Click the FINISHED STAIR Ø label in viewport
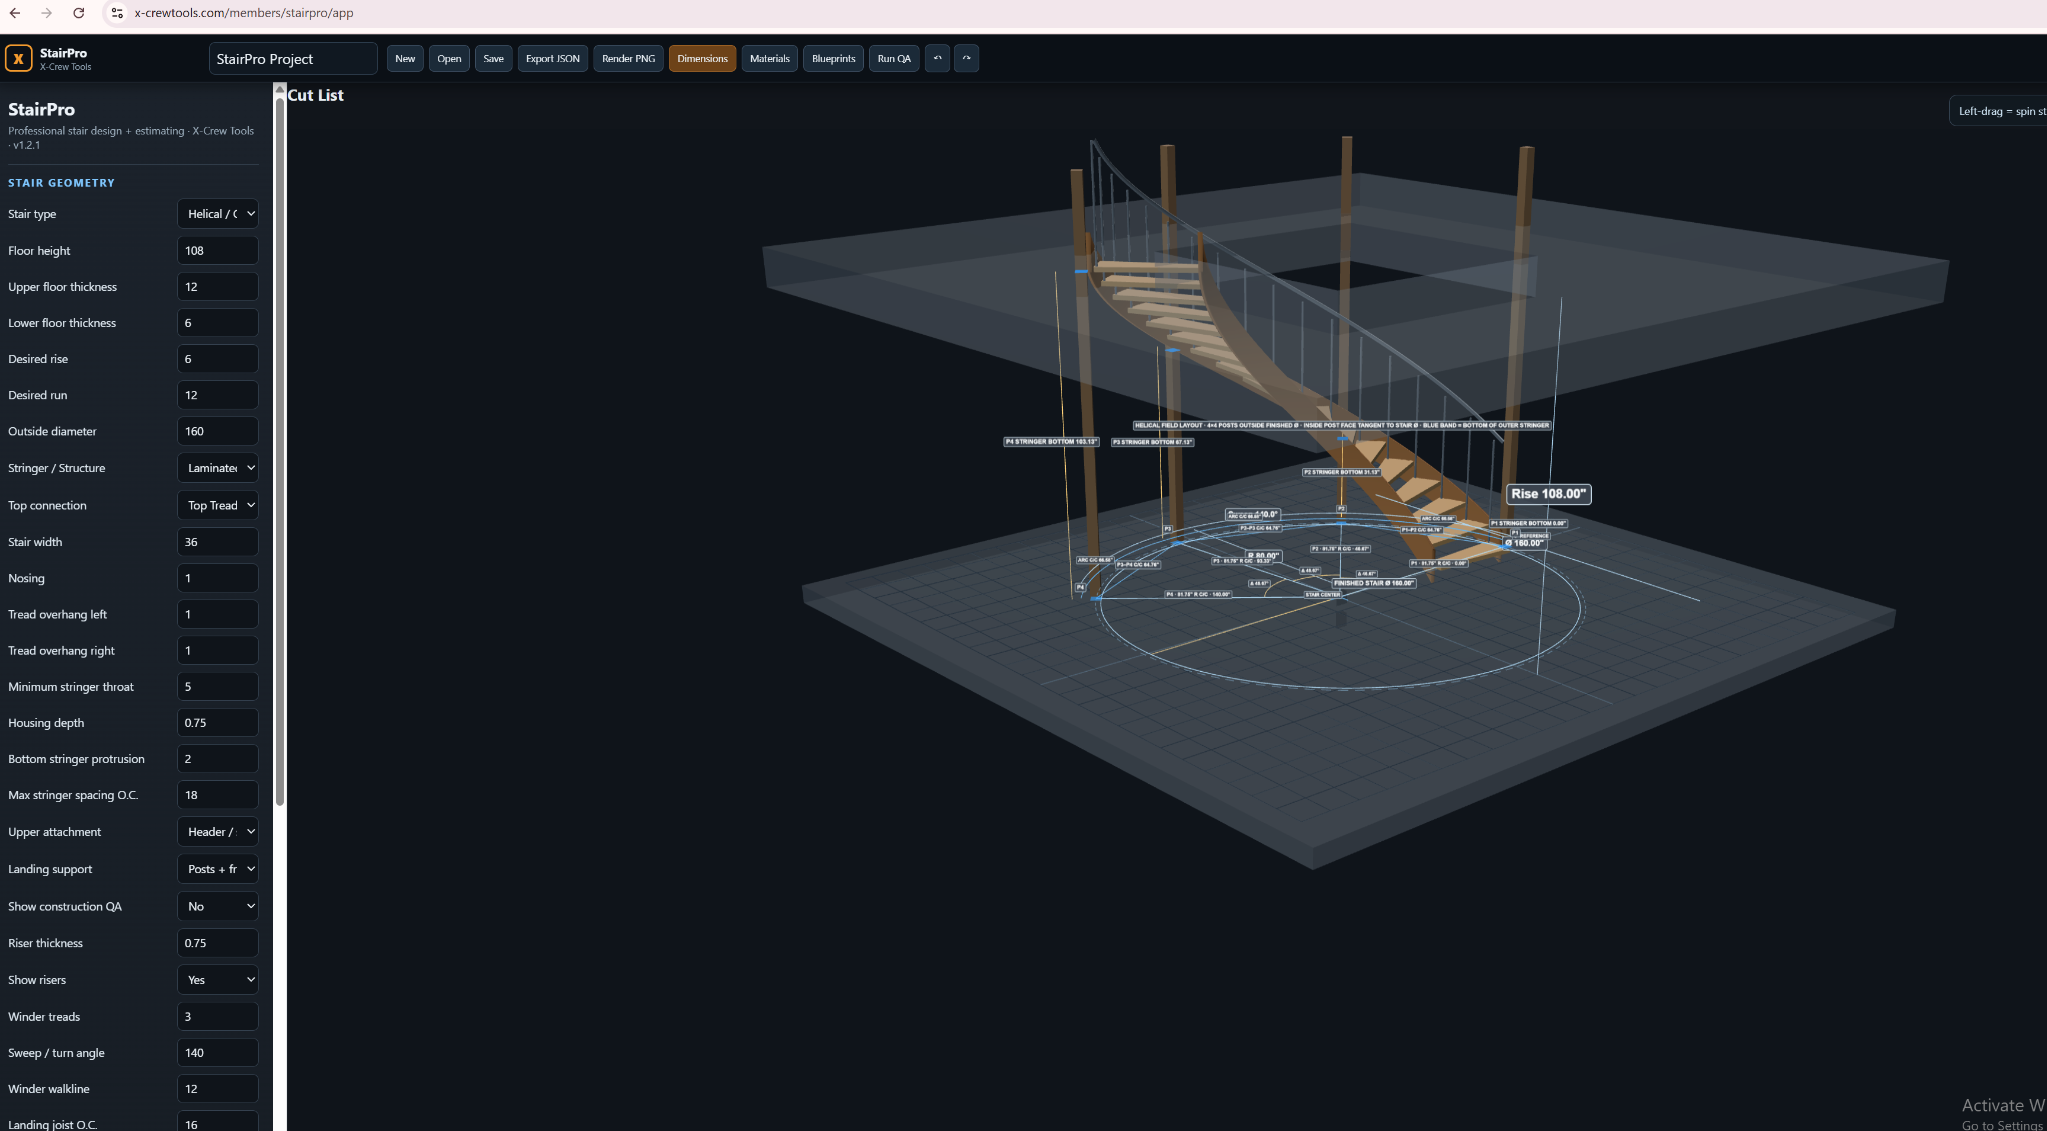2047x1131 pixels. (x=1374, y=583)
